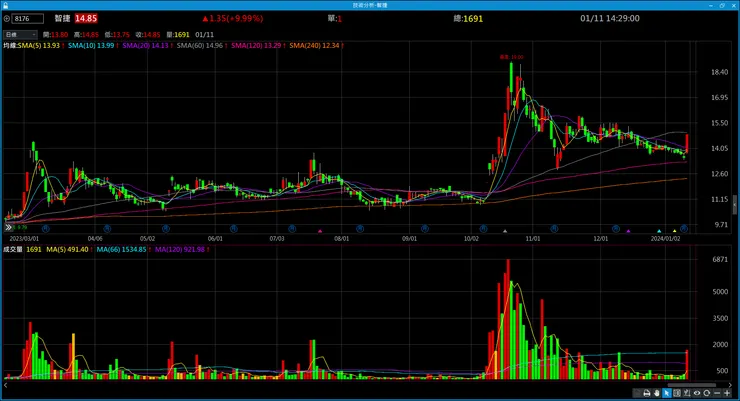This screenshot has width=740, height=401.
Task: Click the refresh circle icon in bottom toolbar
Action: (706, 393)
